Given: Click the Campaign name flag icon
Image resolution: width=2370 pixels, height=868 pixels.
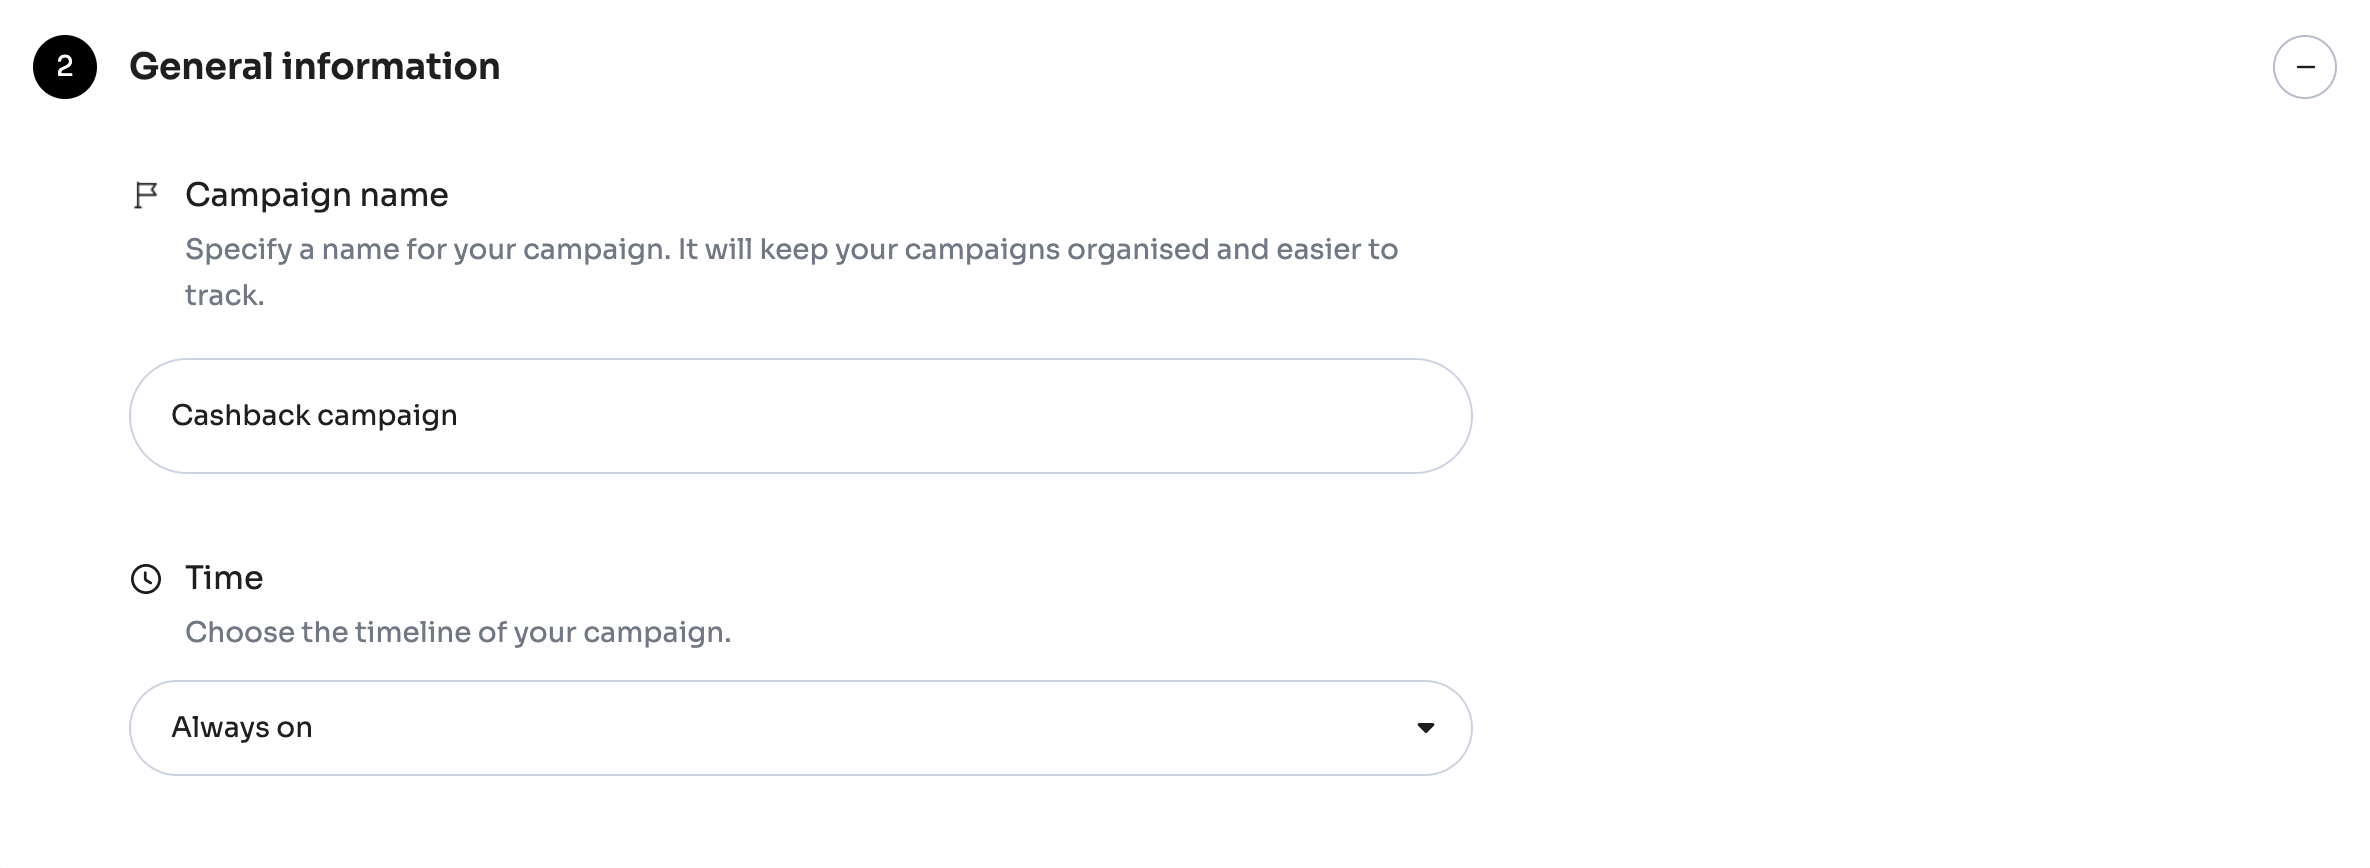Looking at the screenshot, I should [146, 195].
